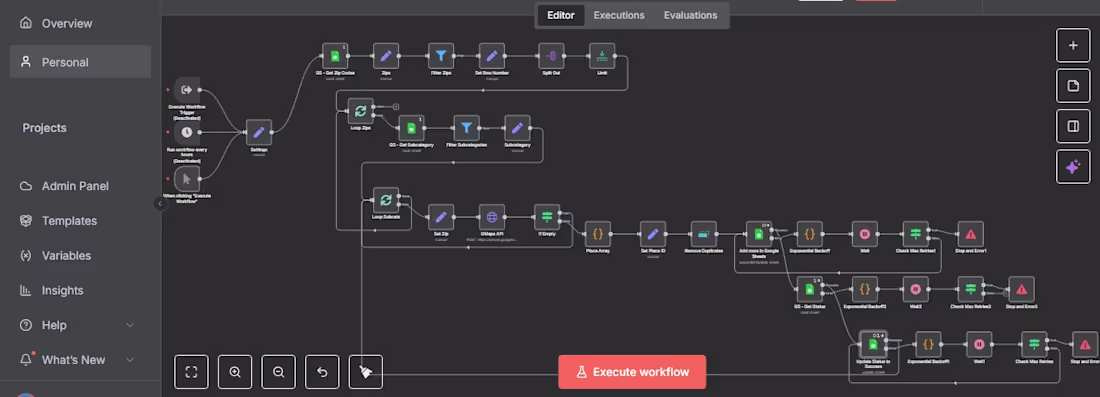Select the Loop Subcats node
The width and height of the screenshot is (1100, 397).
click(x=386, y=200)
